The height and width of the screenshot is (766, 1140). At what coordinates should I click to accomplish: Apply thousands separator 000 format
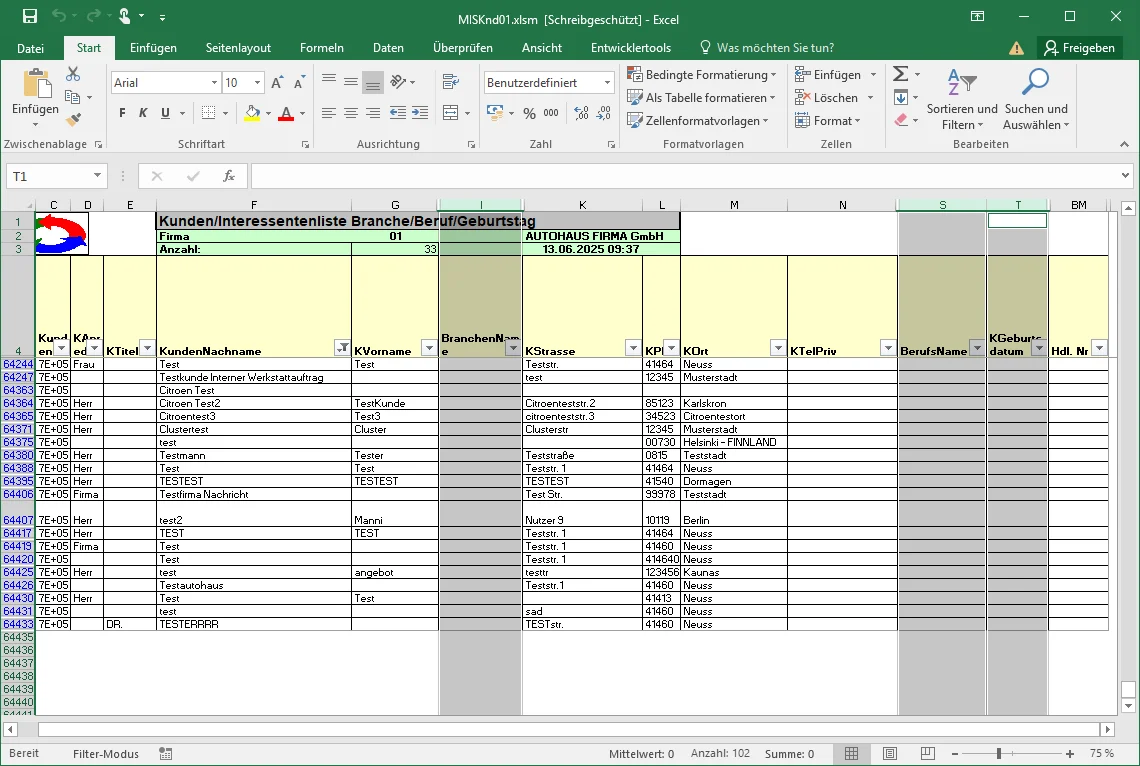[551, 113]
